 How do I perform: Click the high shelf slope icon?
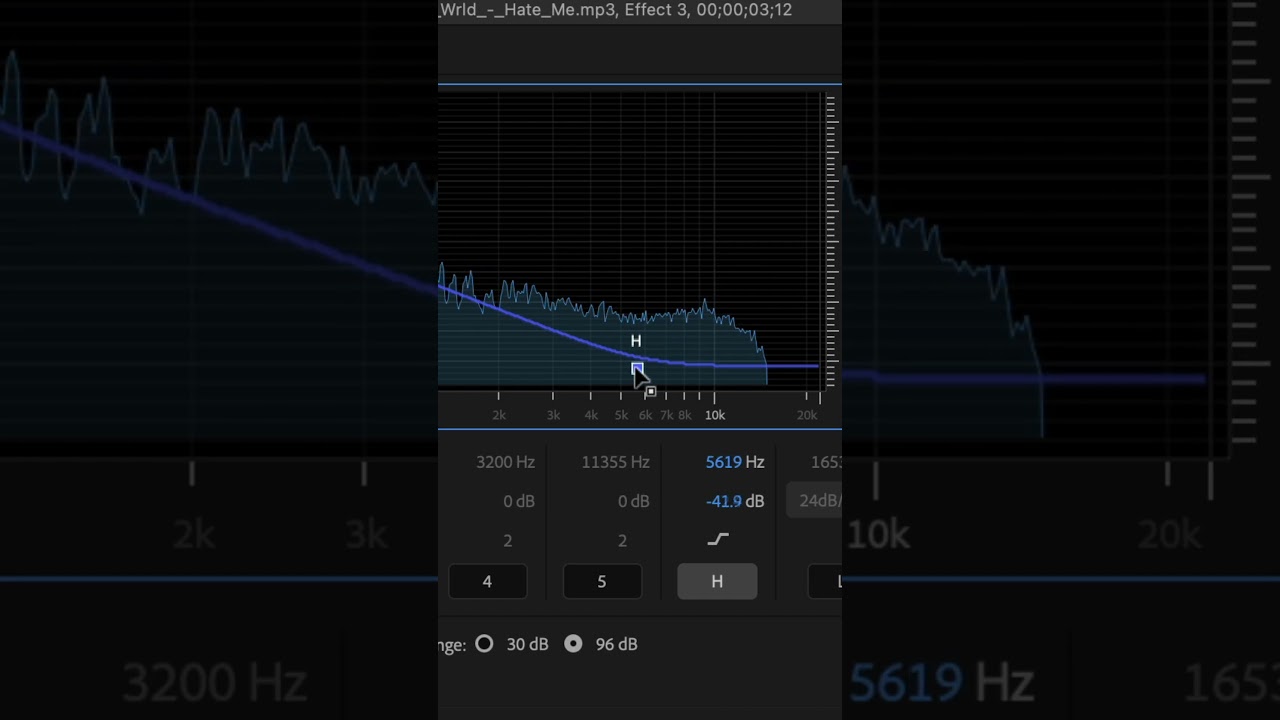[718, 539]
